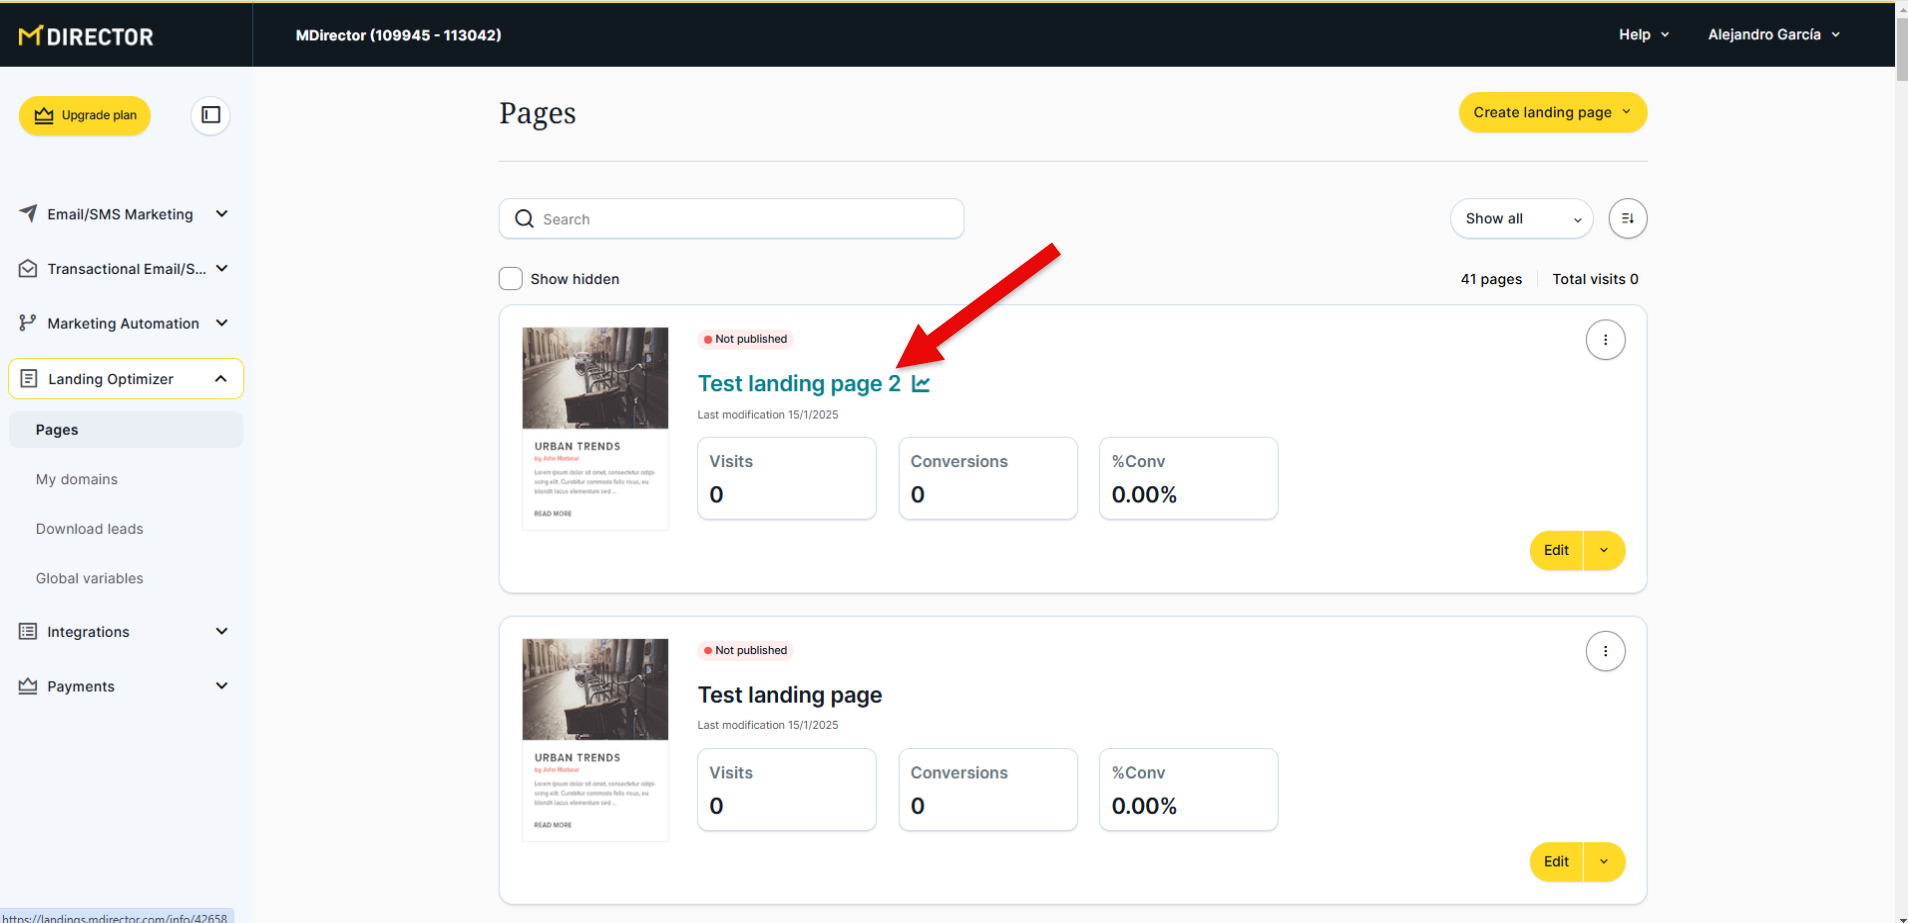This screenshot has width=1908, height=923.
Task: Open the three-dot menu for Test landing page 2
Action: tap(1605, 340)
